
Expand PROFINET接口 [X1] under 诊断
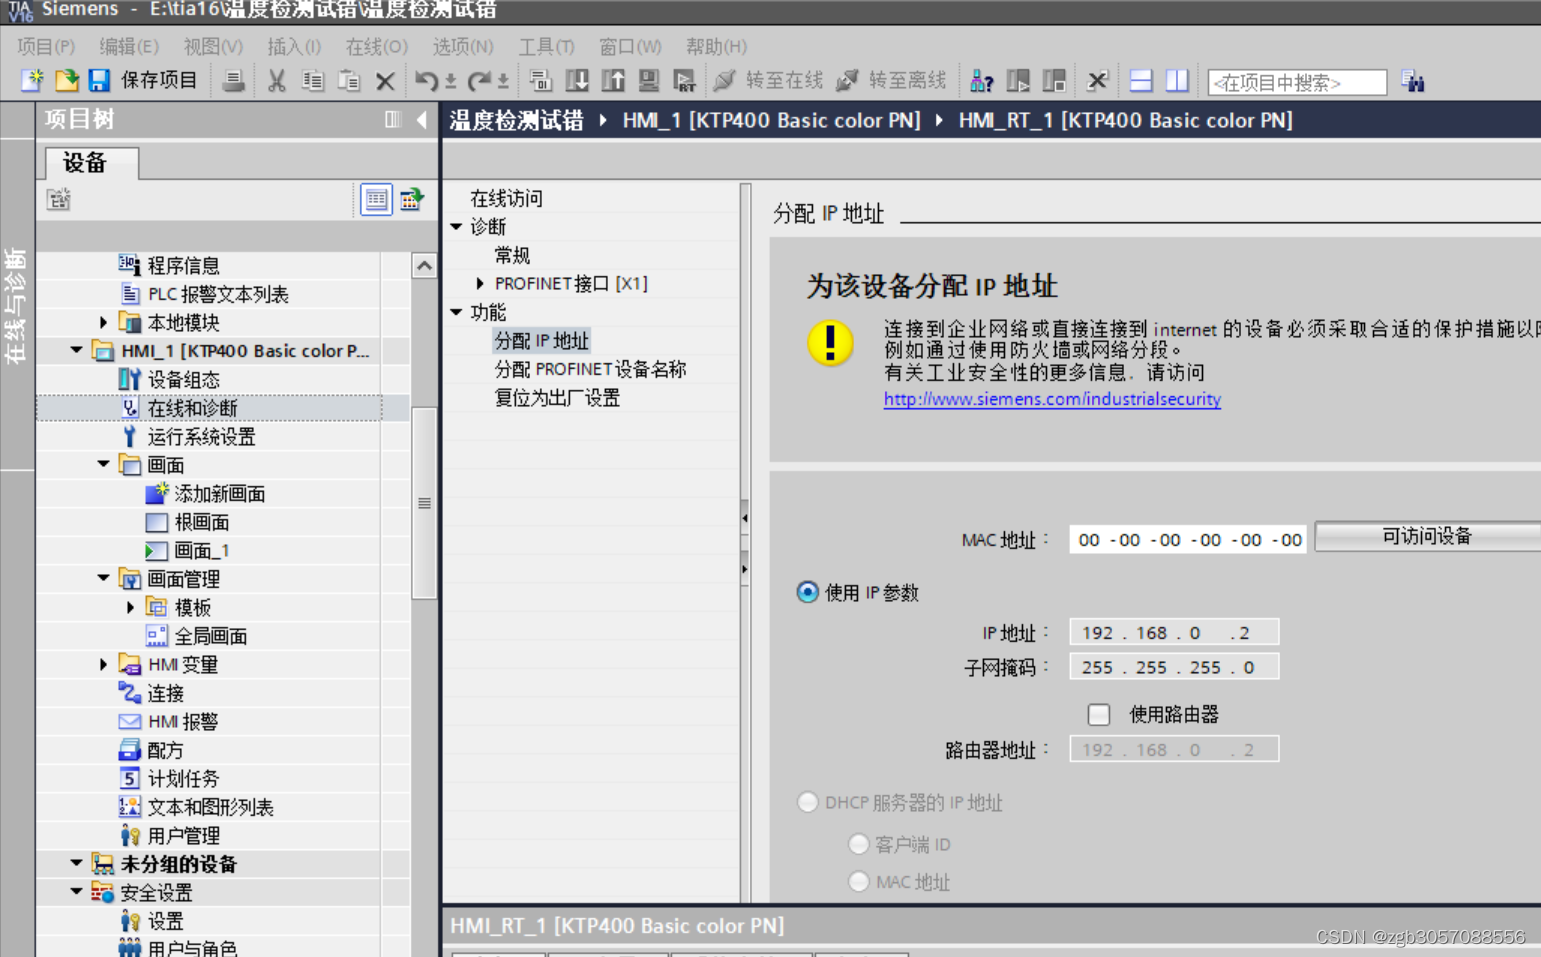[x=480, y=284]
